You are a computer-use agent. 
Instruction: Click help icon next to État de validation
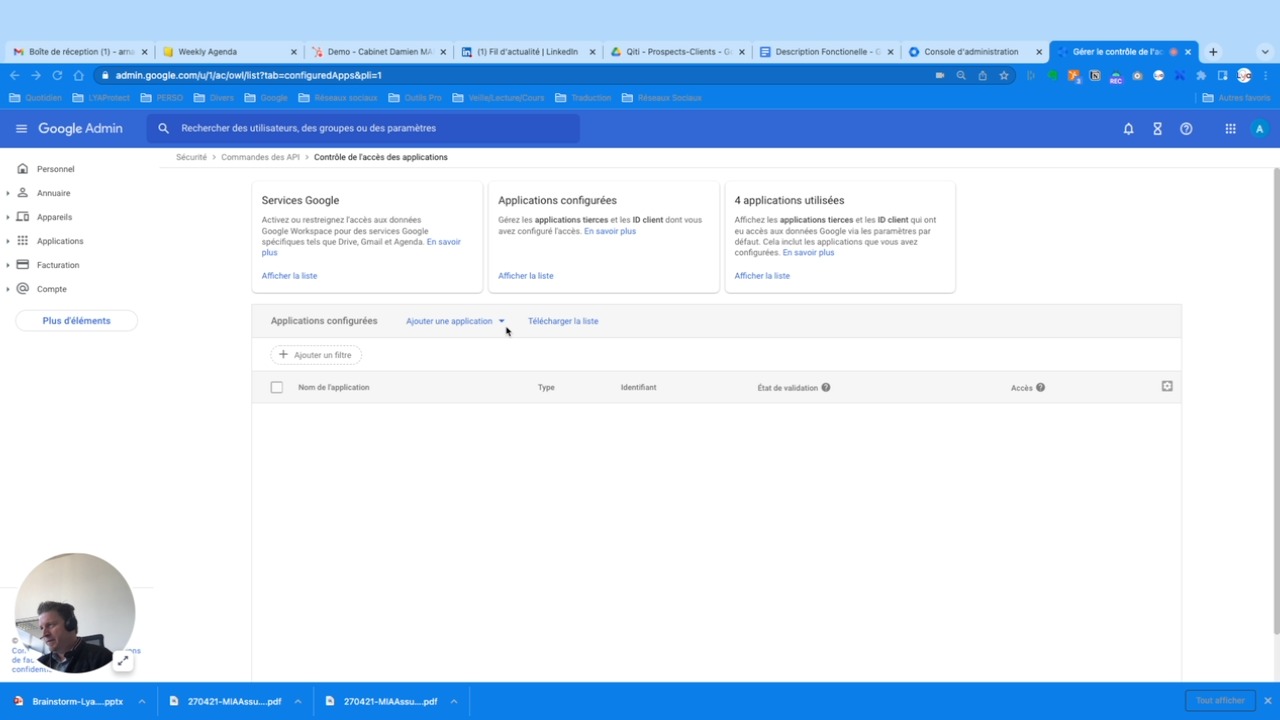(x=826, y=388)
